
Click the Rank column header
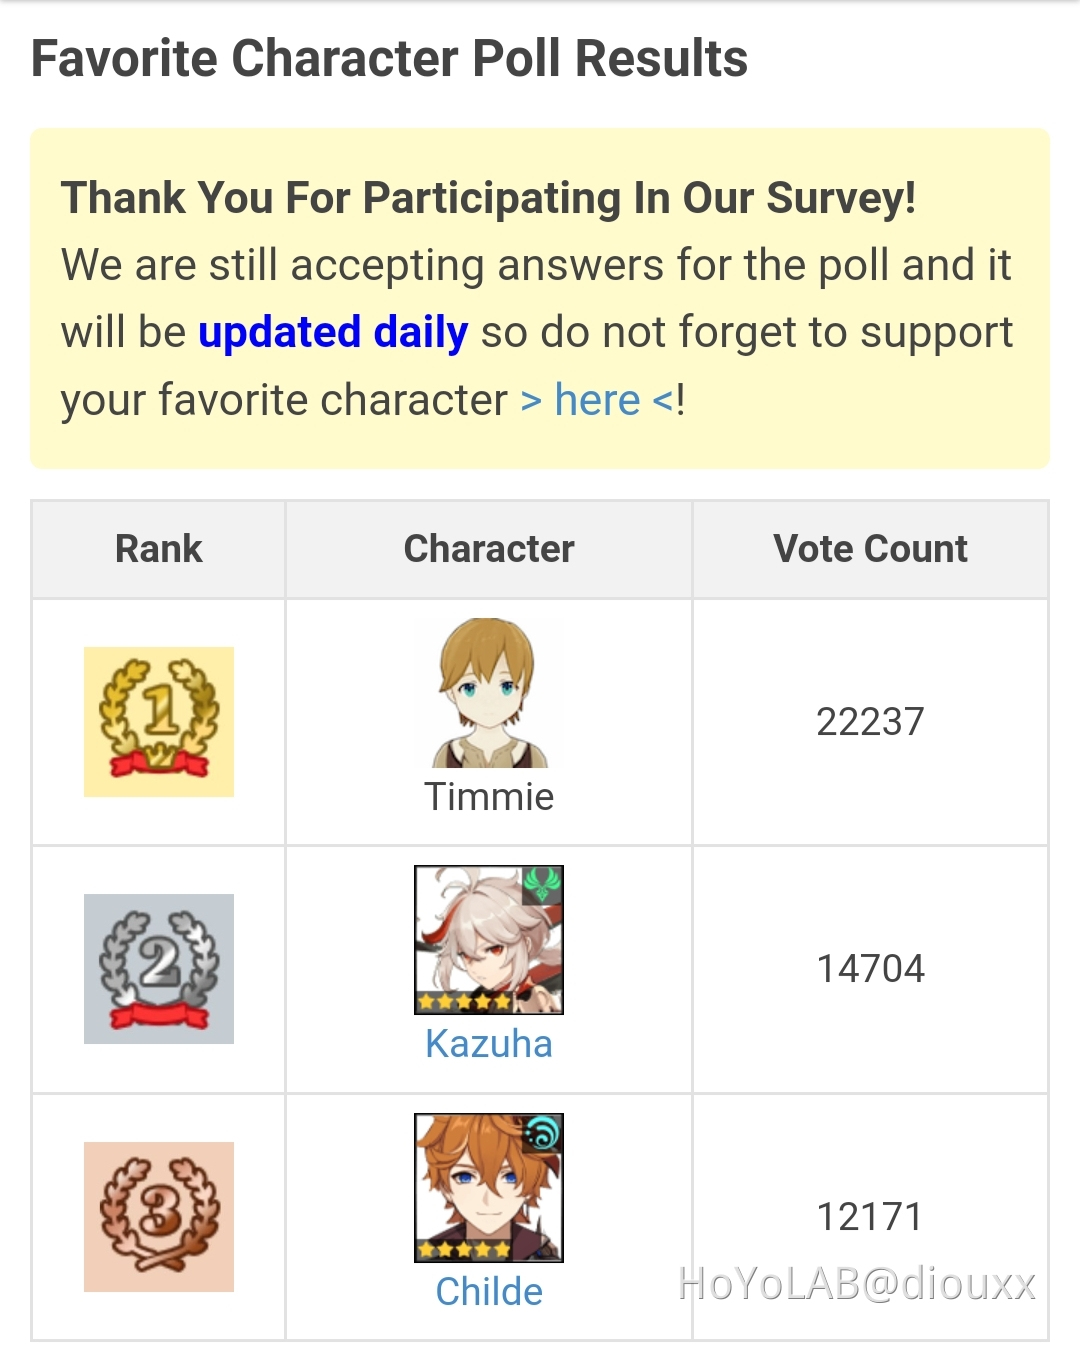pos(159,549)
